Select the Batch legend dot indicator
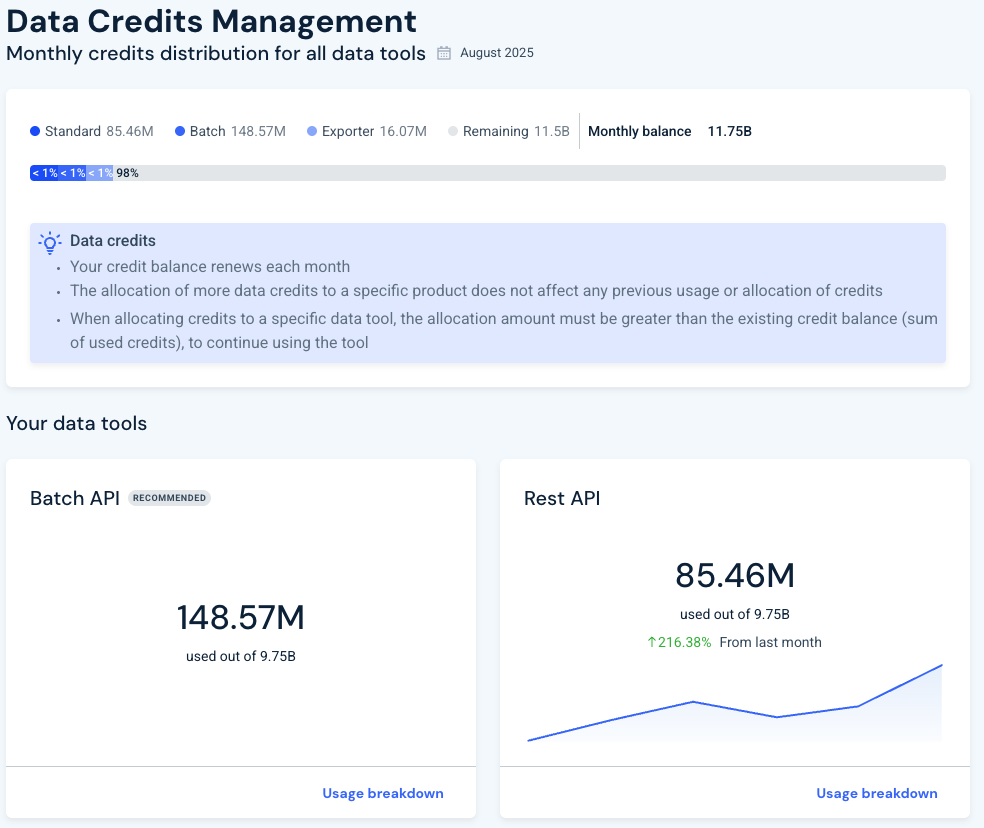Screen dimensions: 984x828 point(178,131)
